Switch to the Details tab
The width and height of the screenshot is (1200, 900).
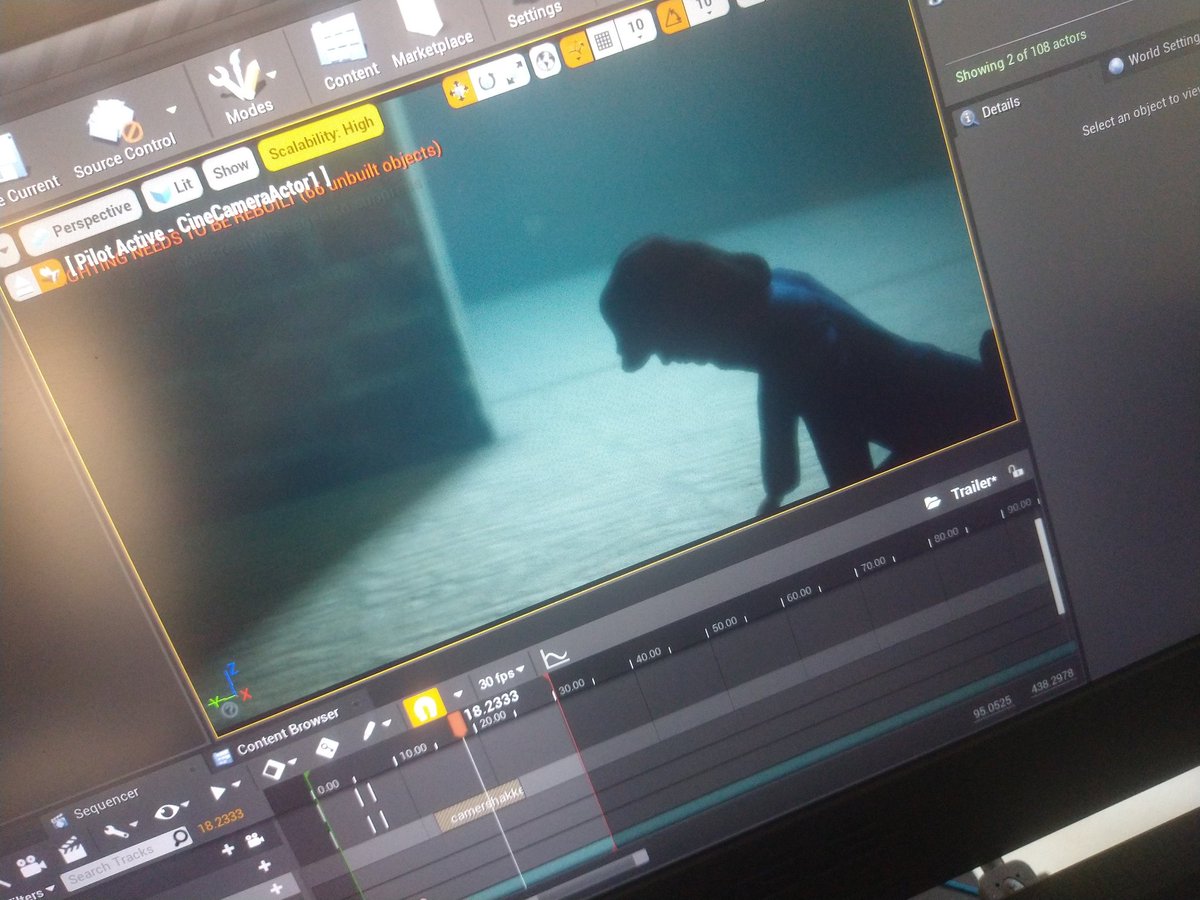[991, 110]
